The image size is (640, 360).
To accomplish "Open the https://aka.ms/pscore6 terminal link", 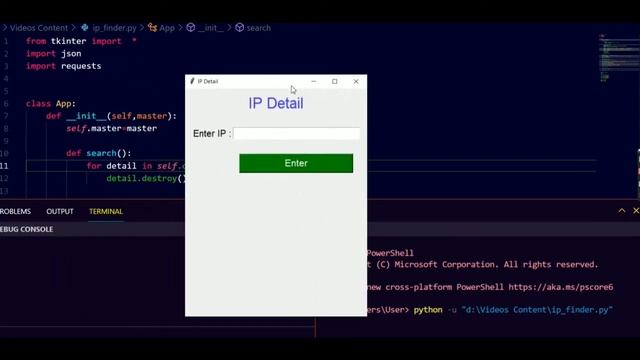I will [x=560, y=287].
